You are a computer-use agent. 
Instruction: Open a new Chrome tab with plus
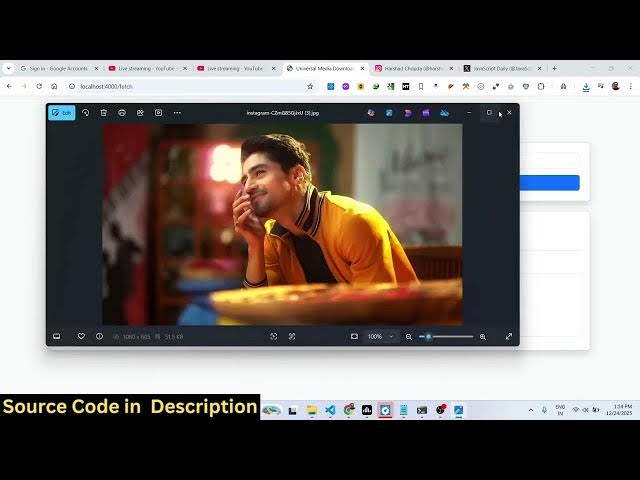(554, 69)
